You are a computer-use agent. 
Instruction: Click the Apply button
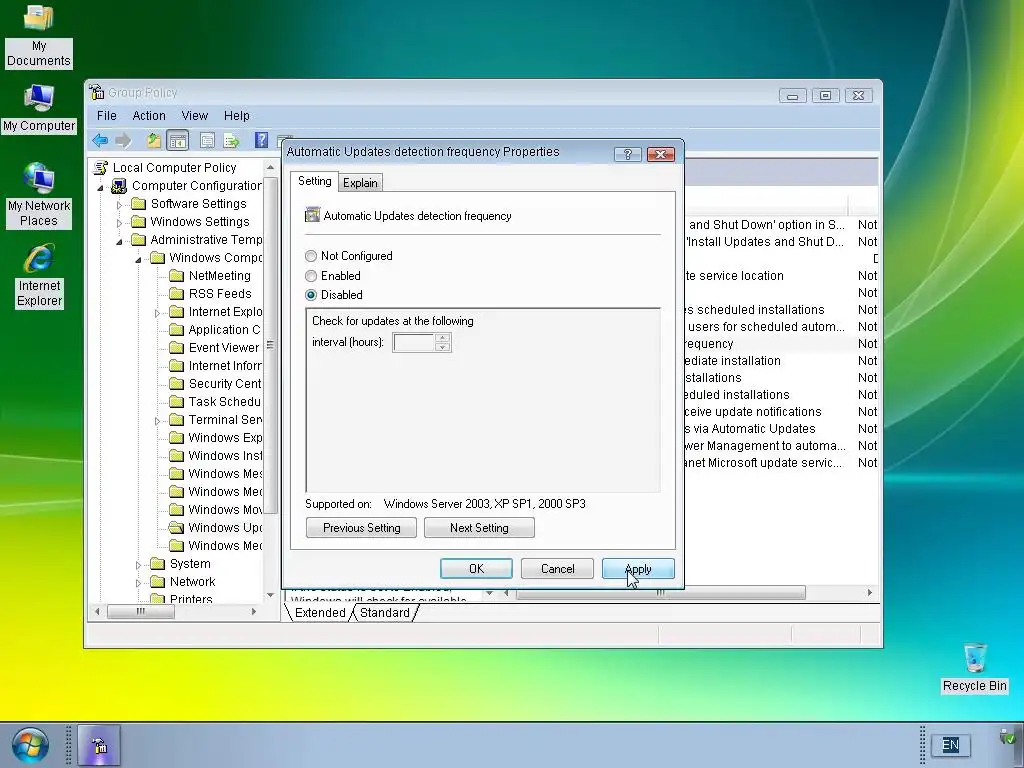tap(638, 569)
